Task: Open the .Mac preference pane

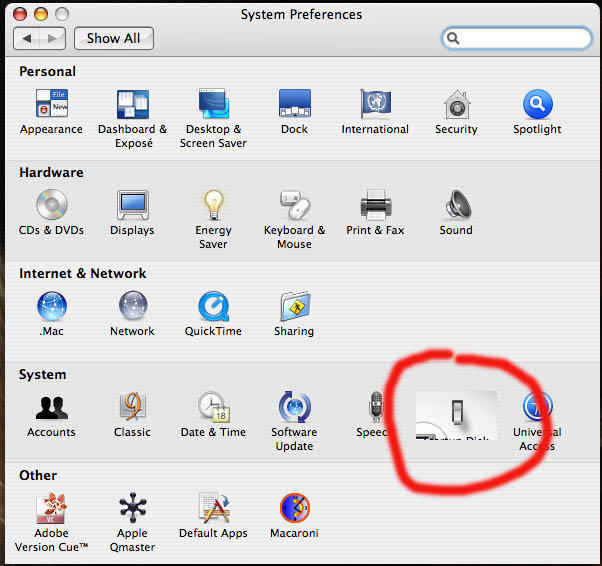Action: coord(52,306)
